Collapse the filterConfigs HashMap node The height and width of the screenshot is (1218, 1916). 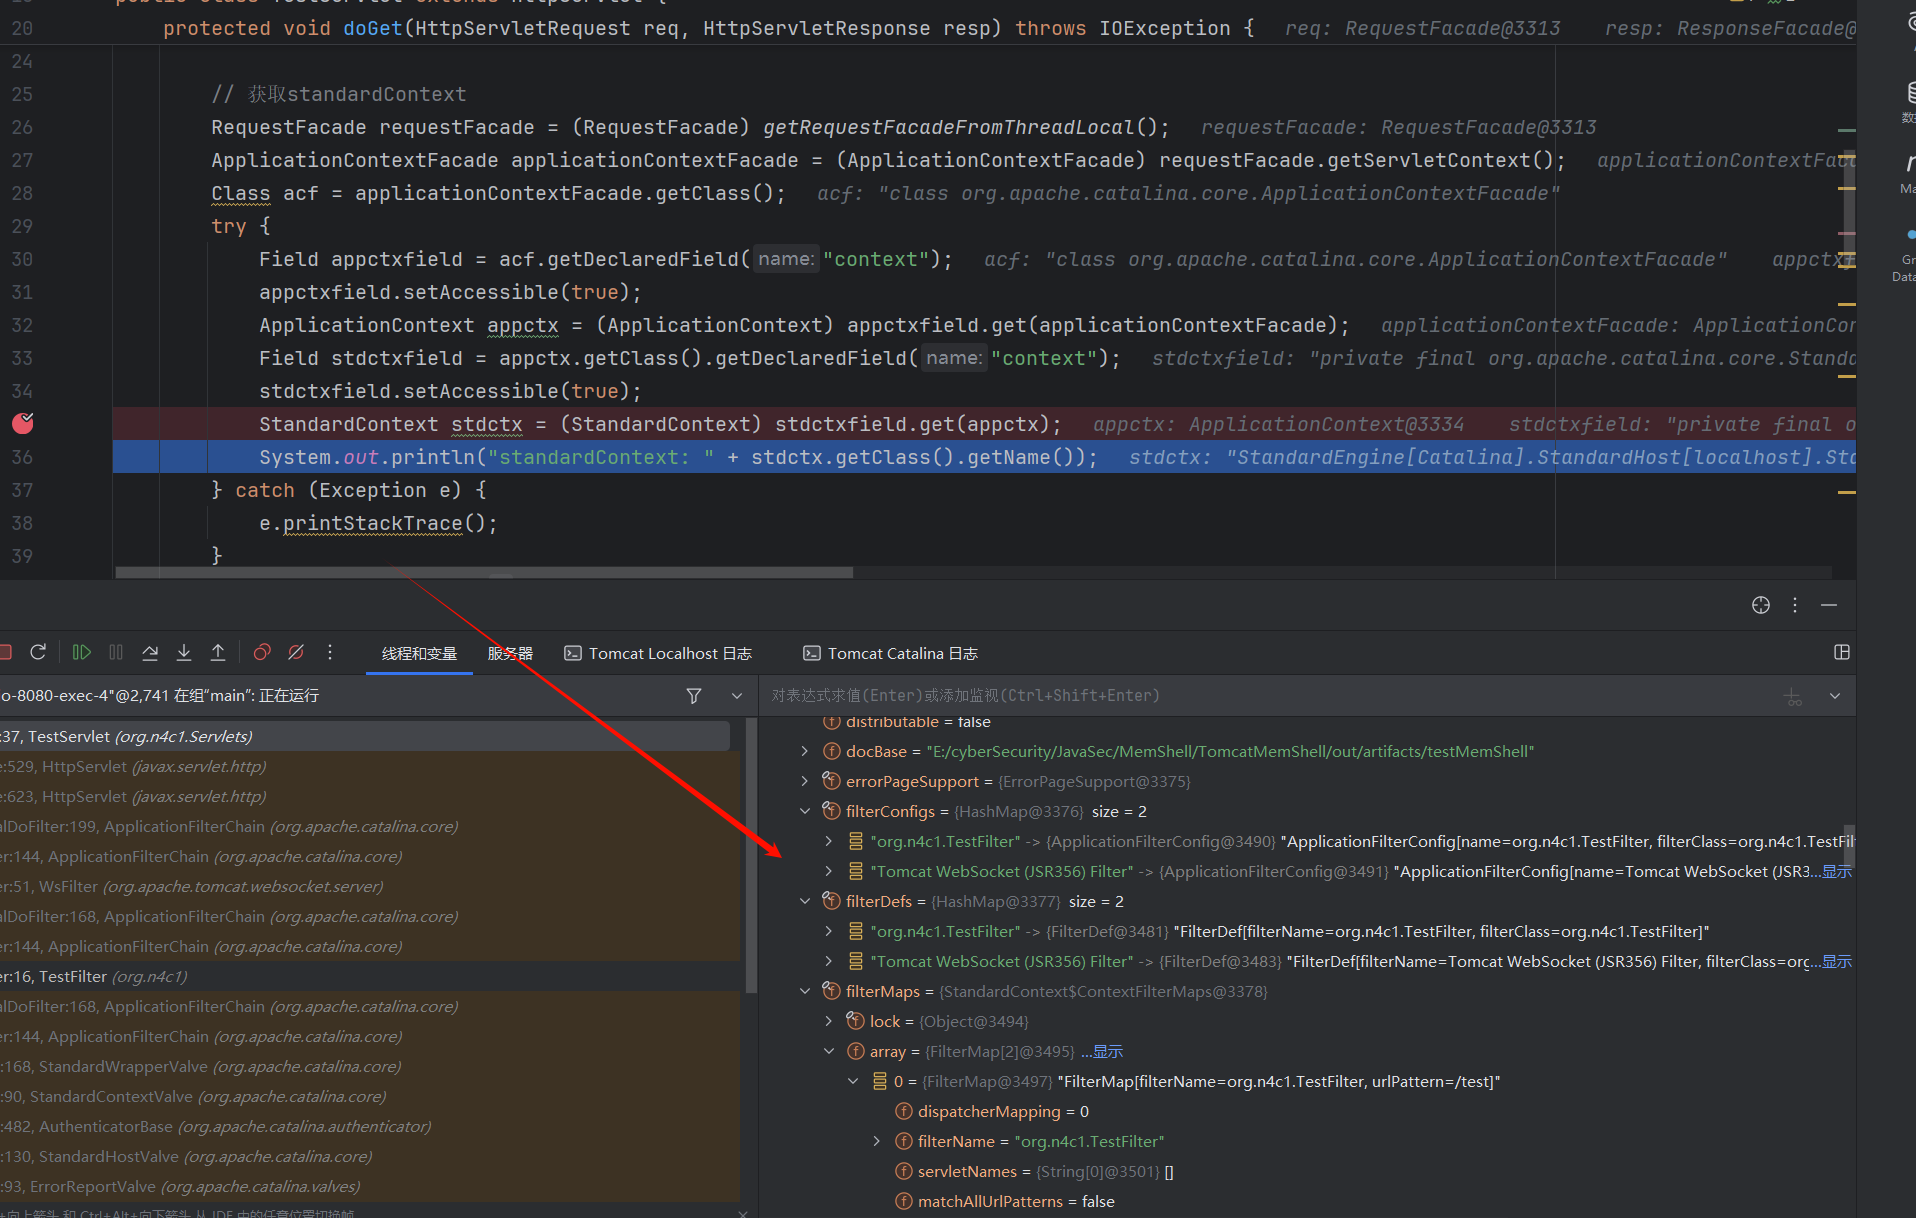(x=805, y=811)
